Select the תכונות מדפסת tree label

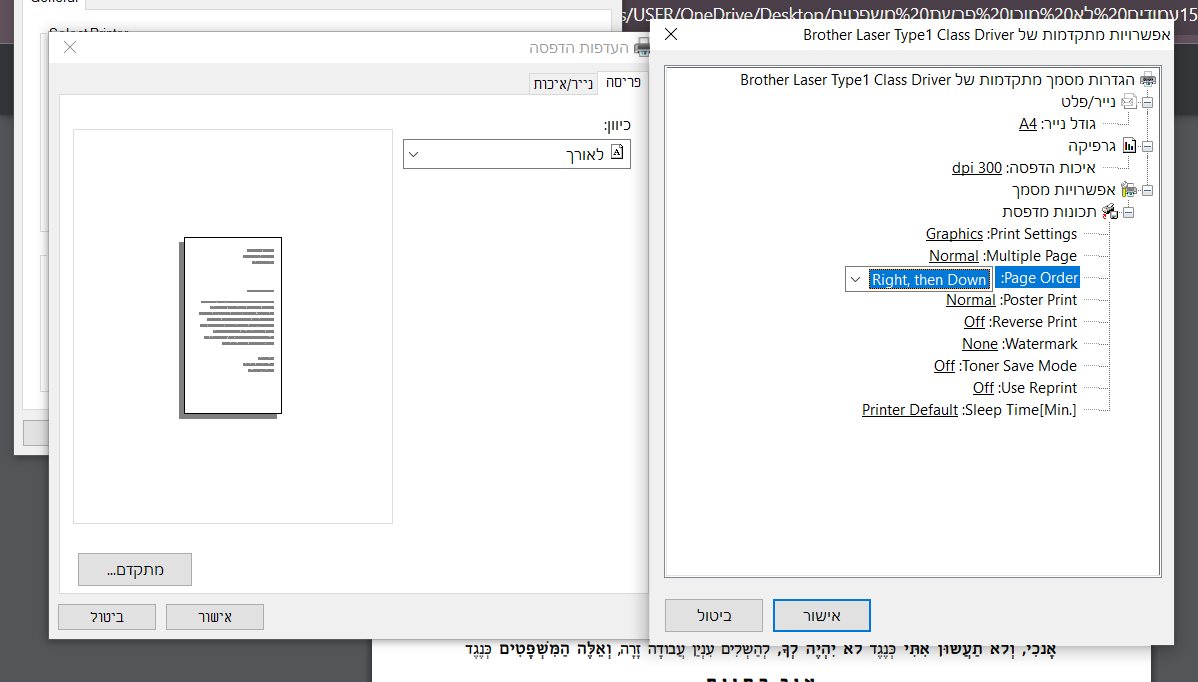(1049, 212)
